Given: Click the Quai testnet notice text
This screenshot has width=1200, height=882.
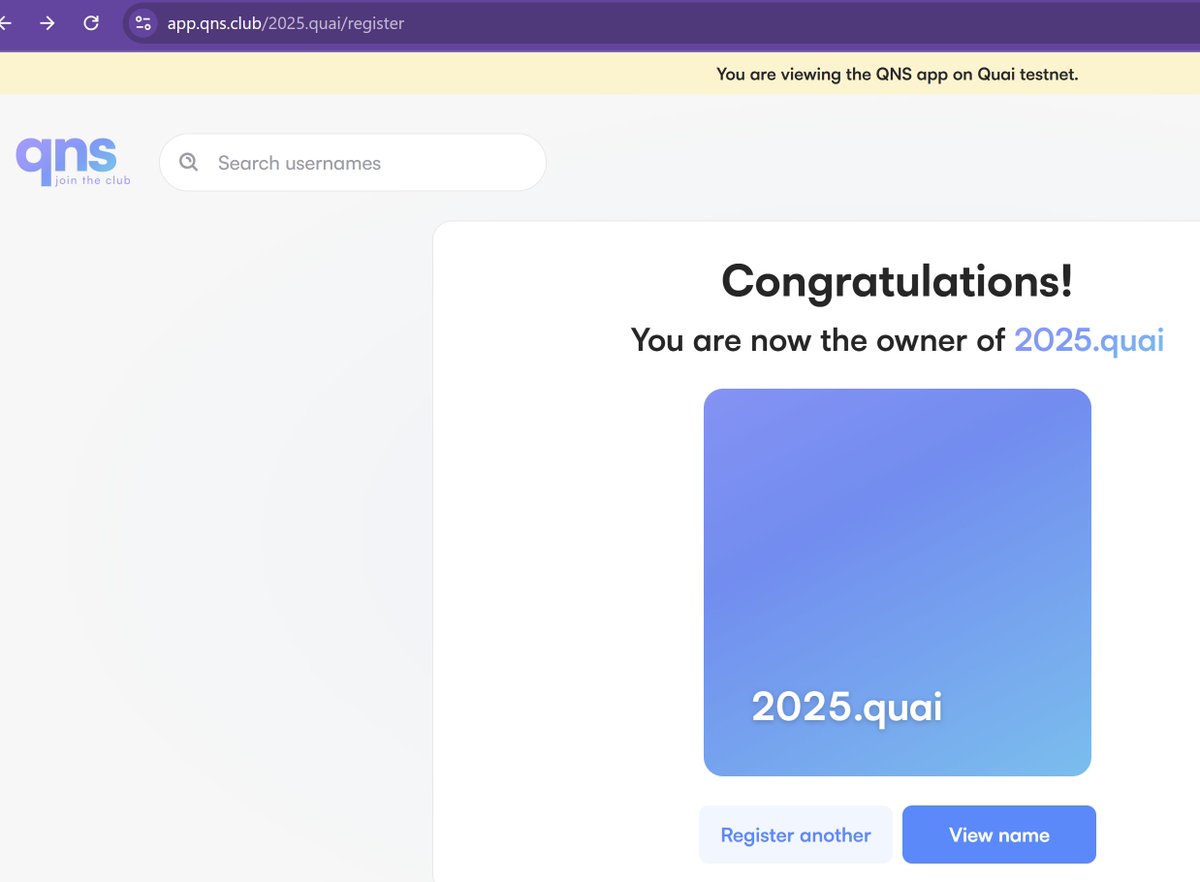Looking at the screenshot, I should tap(897, 74).
